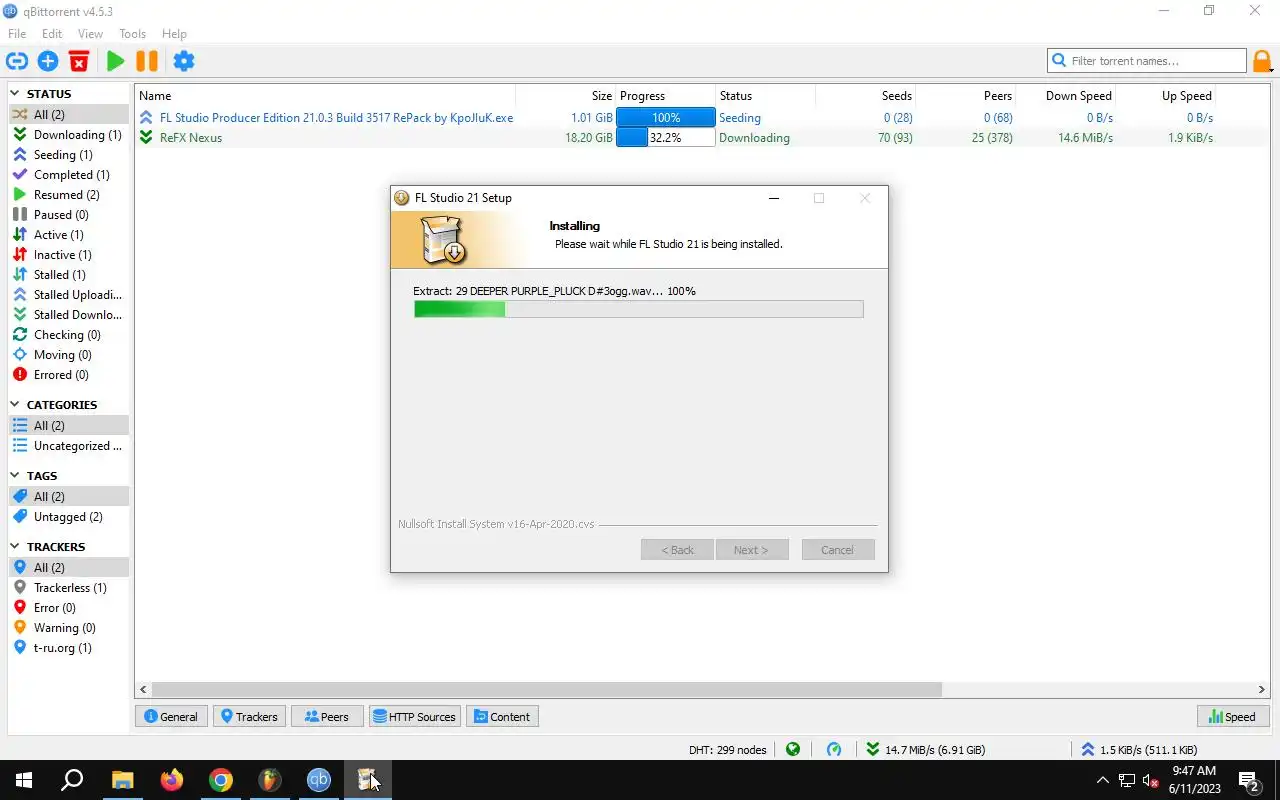This screenshot has height=800, width=1280.
Task: Toggle the TAGS section checkbox
Action: [15, 476]
